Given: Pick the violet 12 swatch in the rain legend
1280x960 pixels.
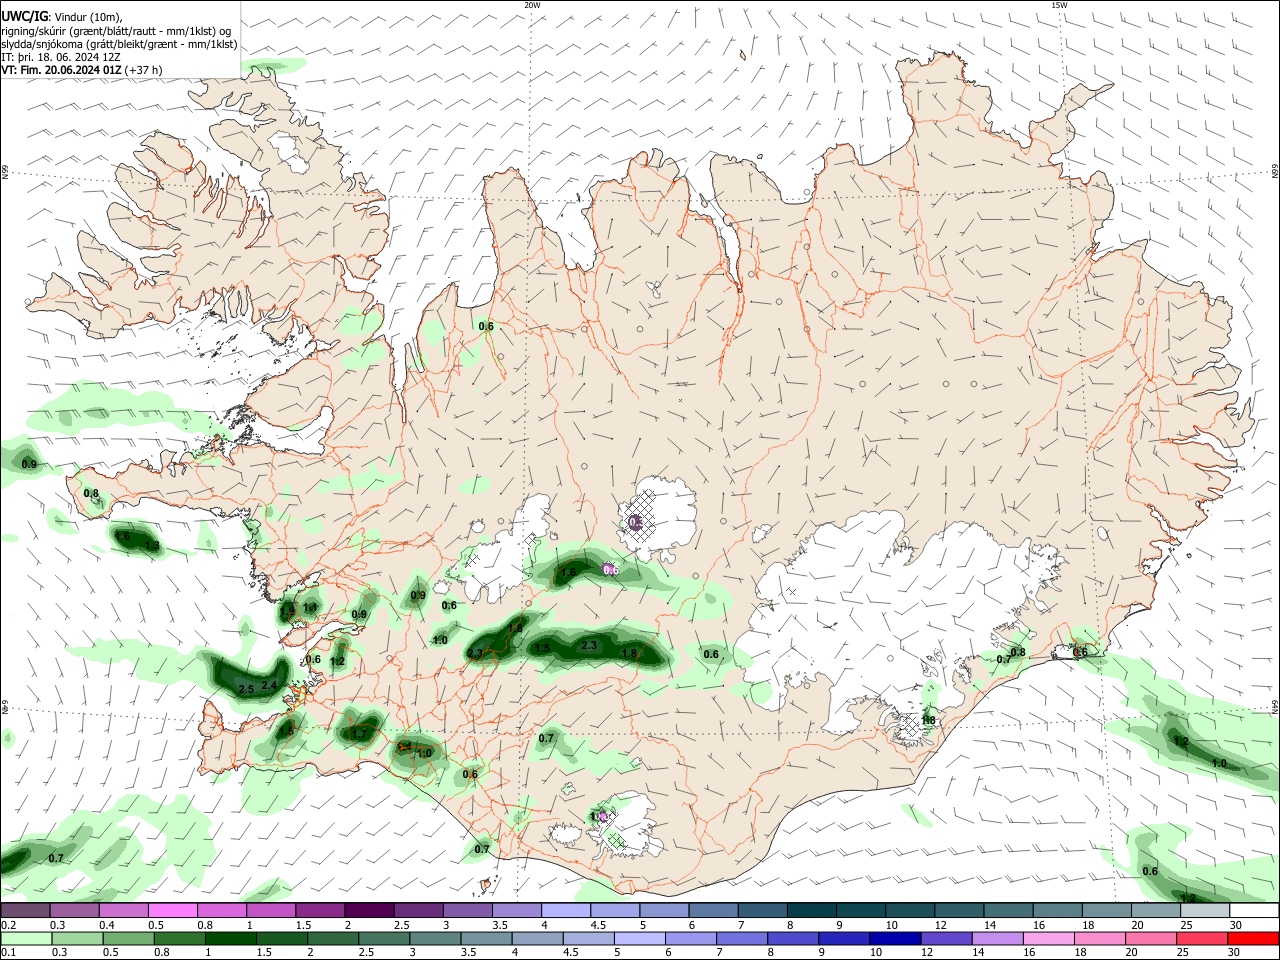Looking at the screenshot, I should tap(946, 939).
